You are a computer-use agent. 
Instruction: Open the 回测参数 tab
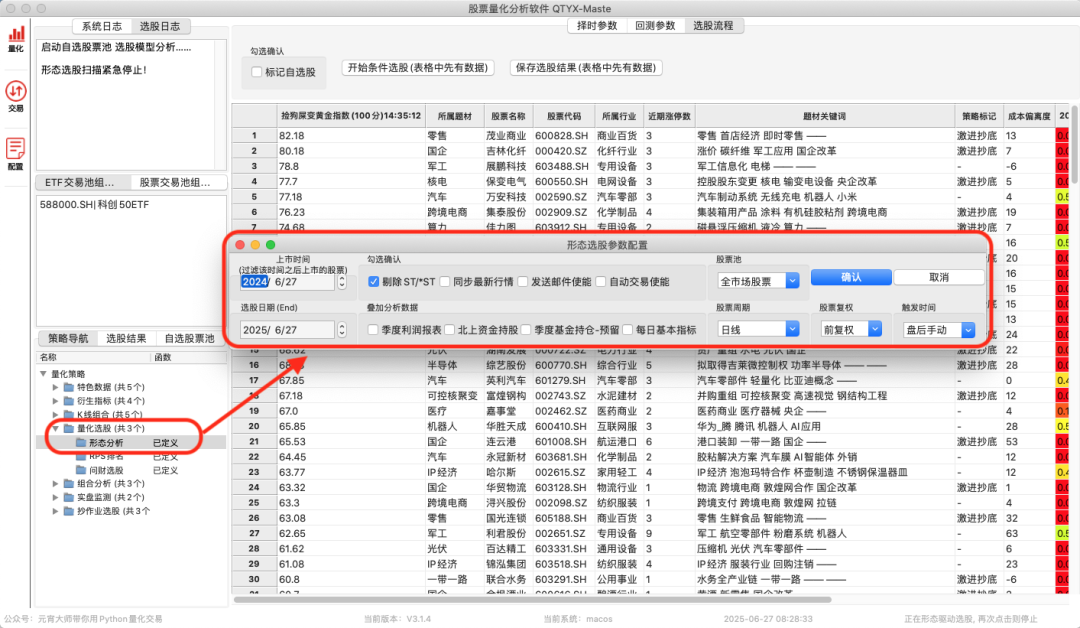click(x=655, y=25)
